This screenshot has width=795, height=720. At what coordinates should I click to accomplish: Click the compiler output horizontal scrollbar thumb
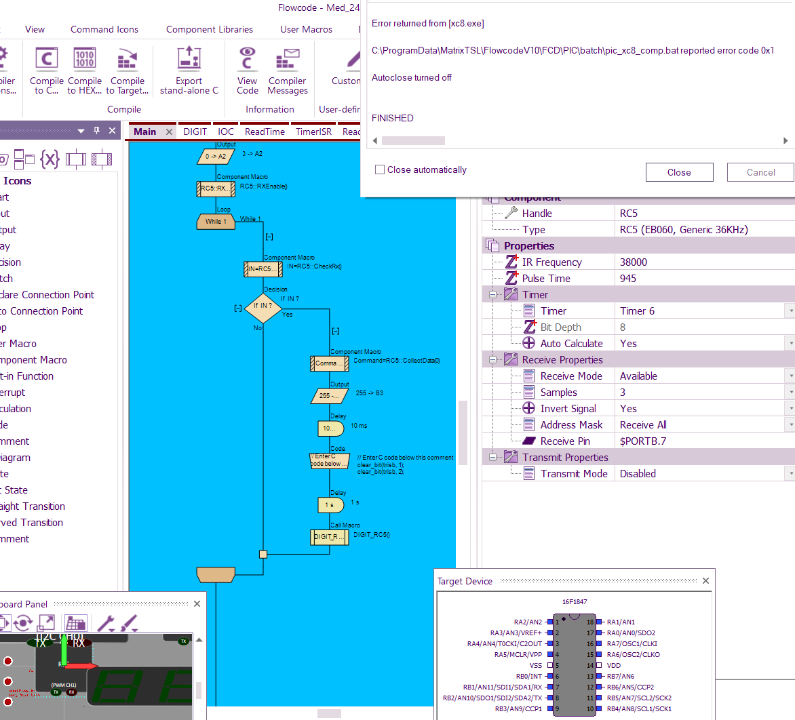pos(413,140)
